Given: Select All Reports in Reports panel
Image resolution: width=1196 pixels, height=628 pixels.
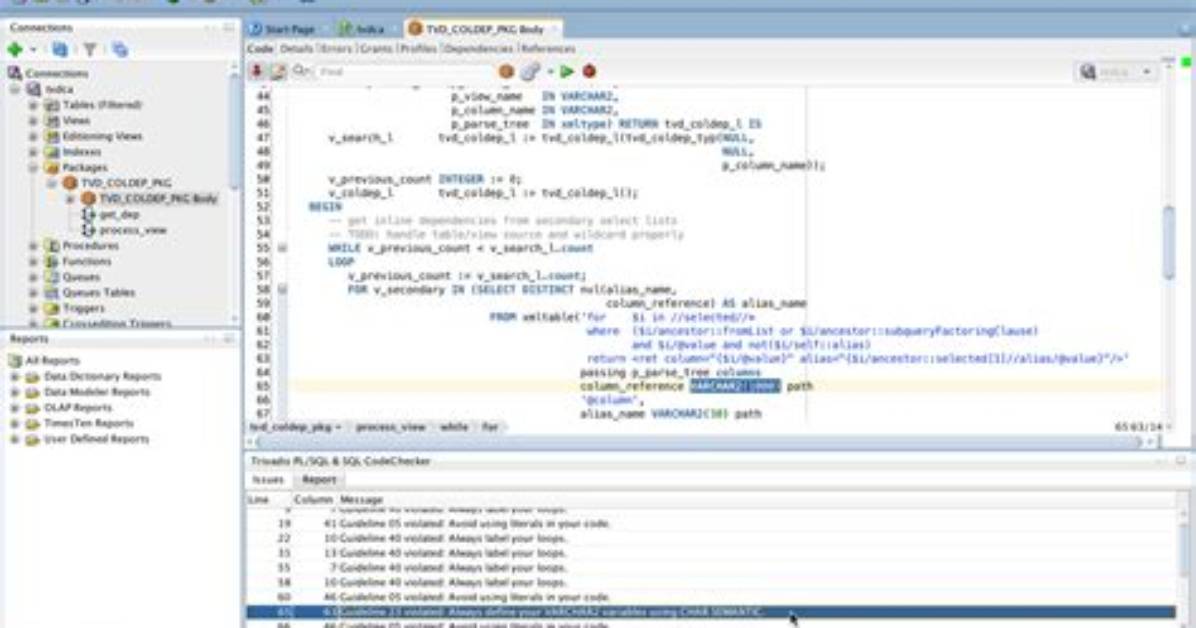Looking at the screenshot, I should (52, 360).
